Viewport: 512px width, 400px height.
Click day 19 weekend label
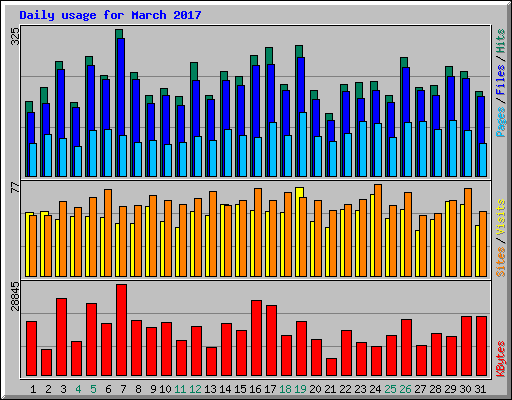point(300,389)
